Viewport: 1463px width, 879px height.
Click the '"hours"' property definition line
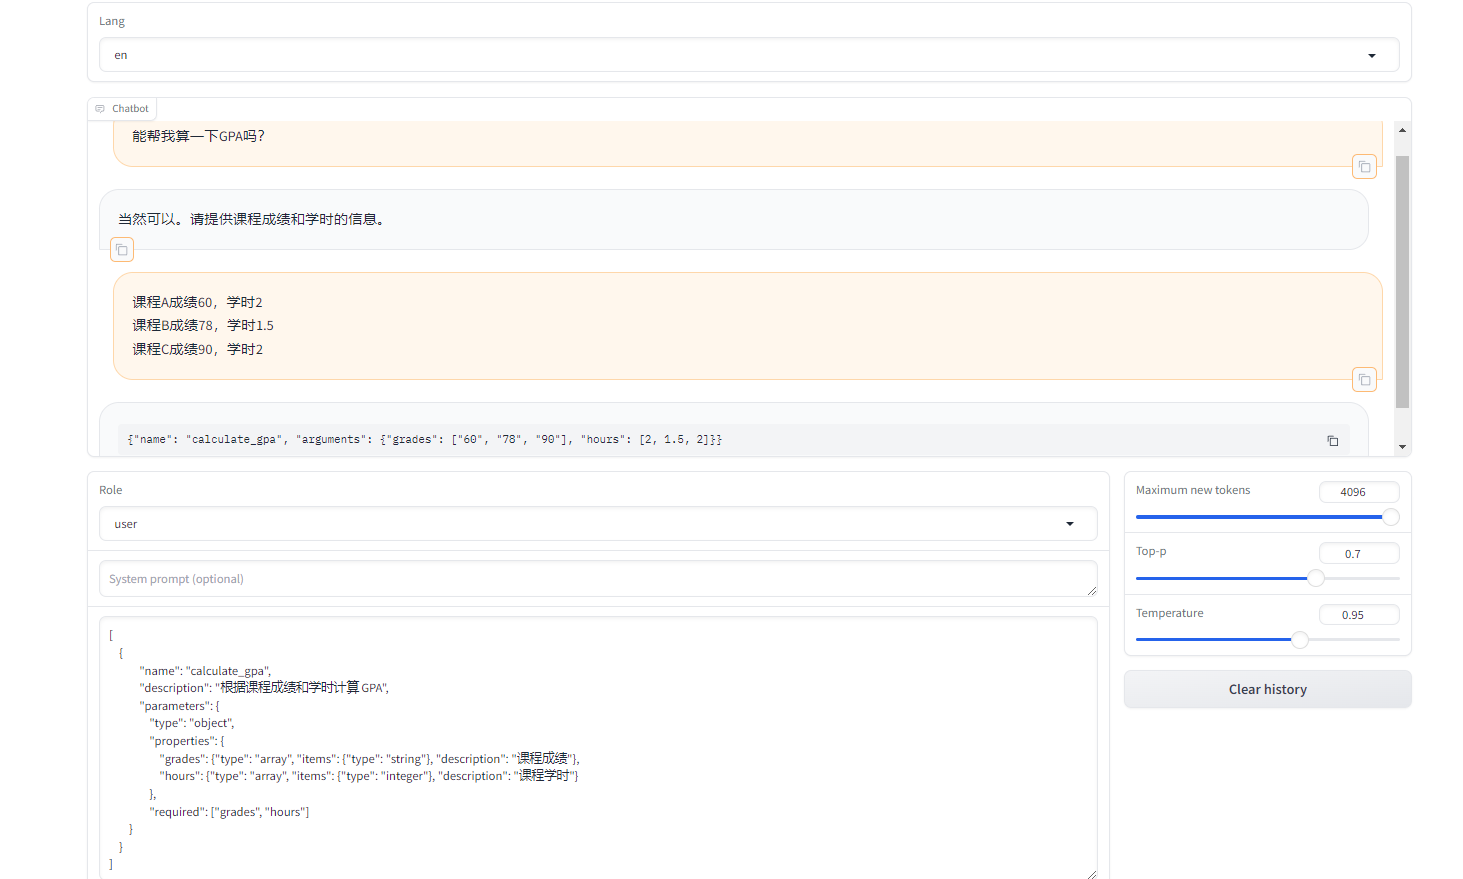point(368,776)
